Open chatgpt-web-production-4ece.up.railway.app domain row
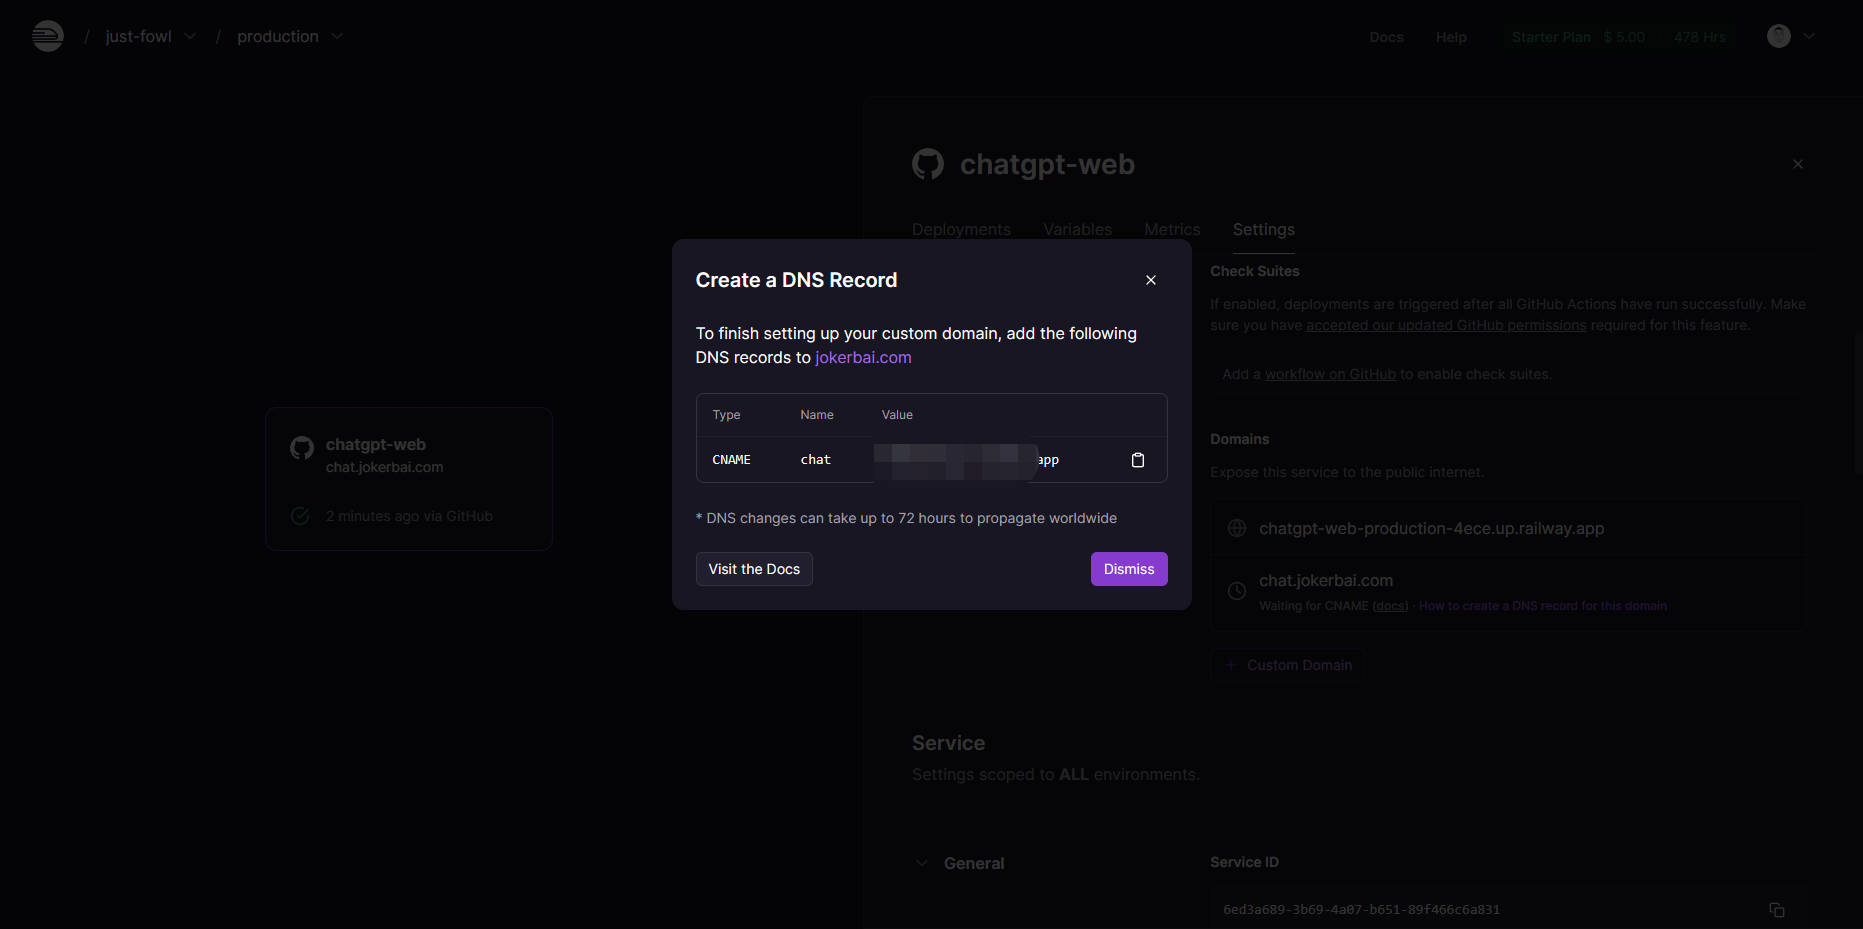 pyautogui.click(x=1509, y=528)
